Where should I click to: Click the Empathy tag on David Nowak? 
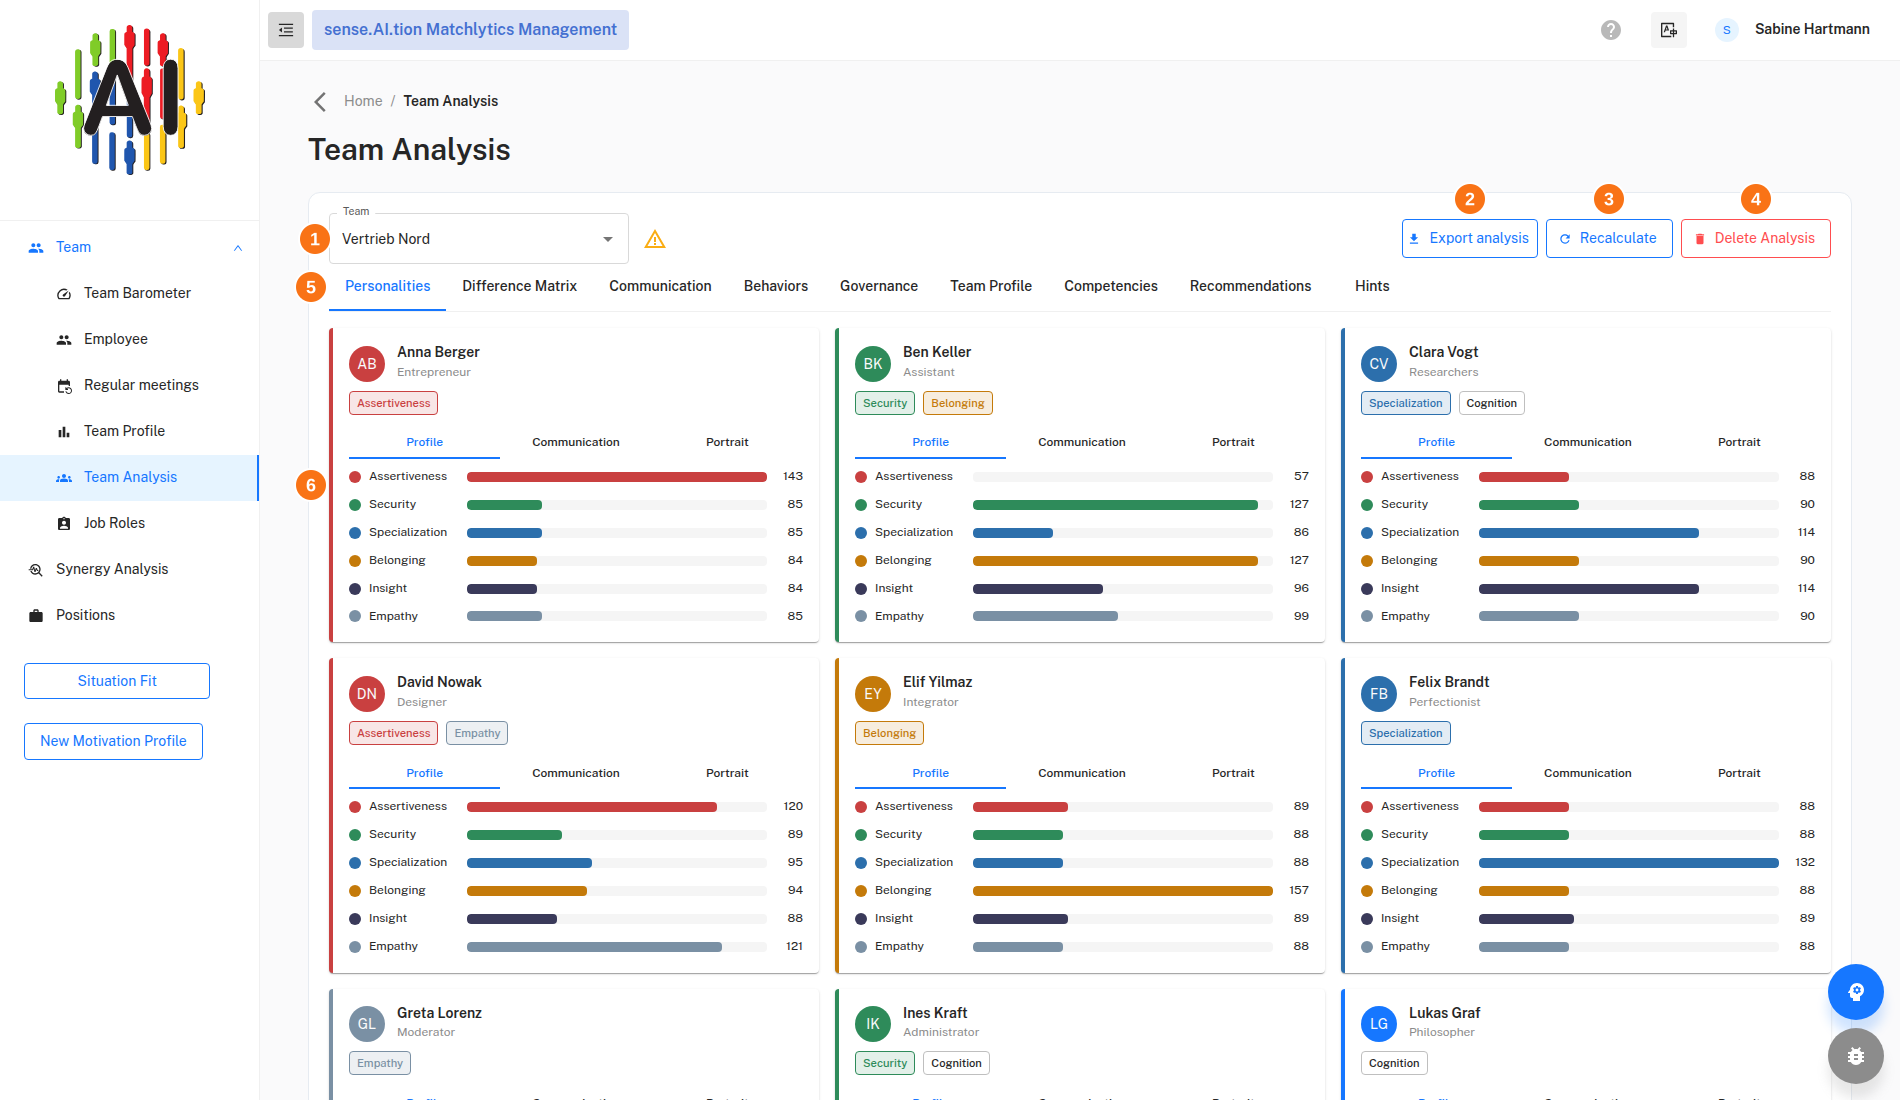point(477,733)
